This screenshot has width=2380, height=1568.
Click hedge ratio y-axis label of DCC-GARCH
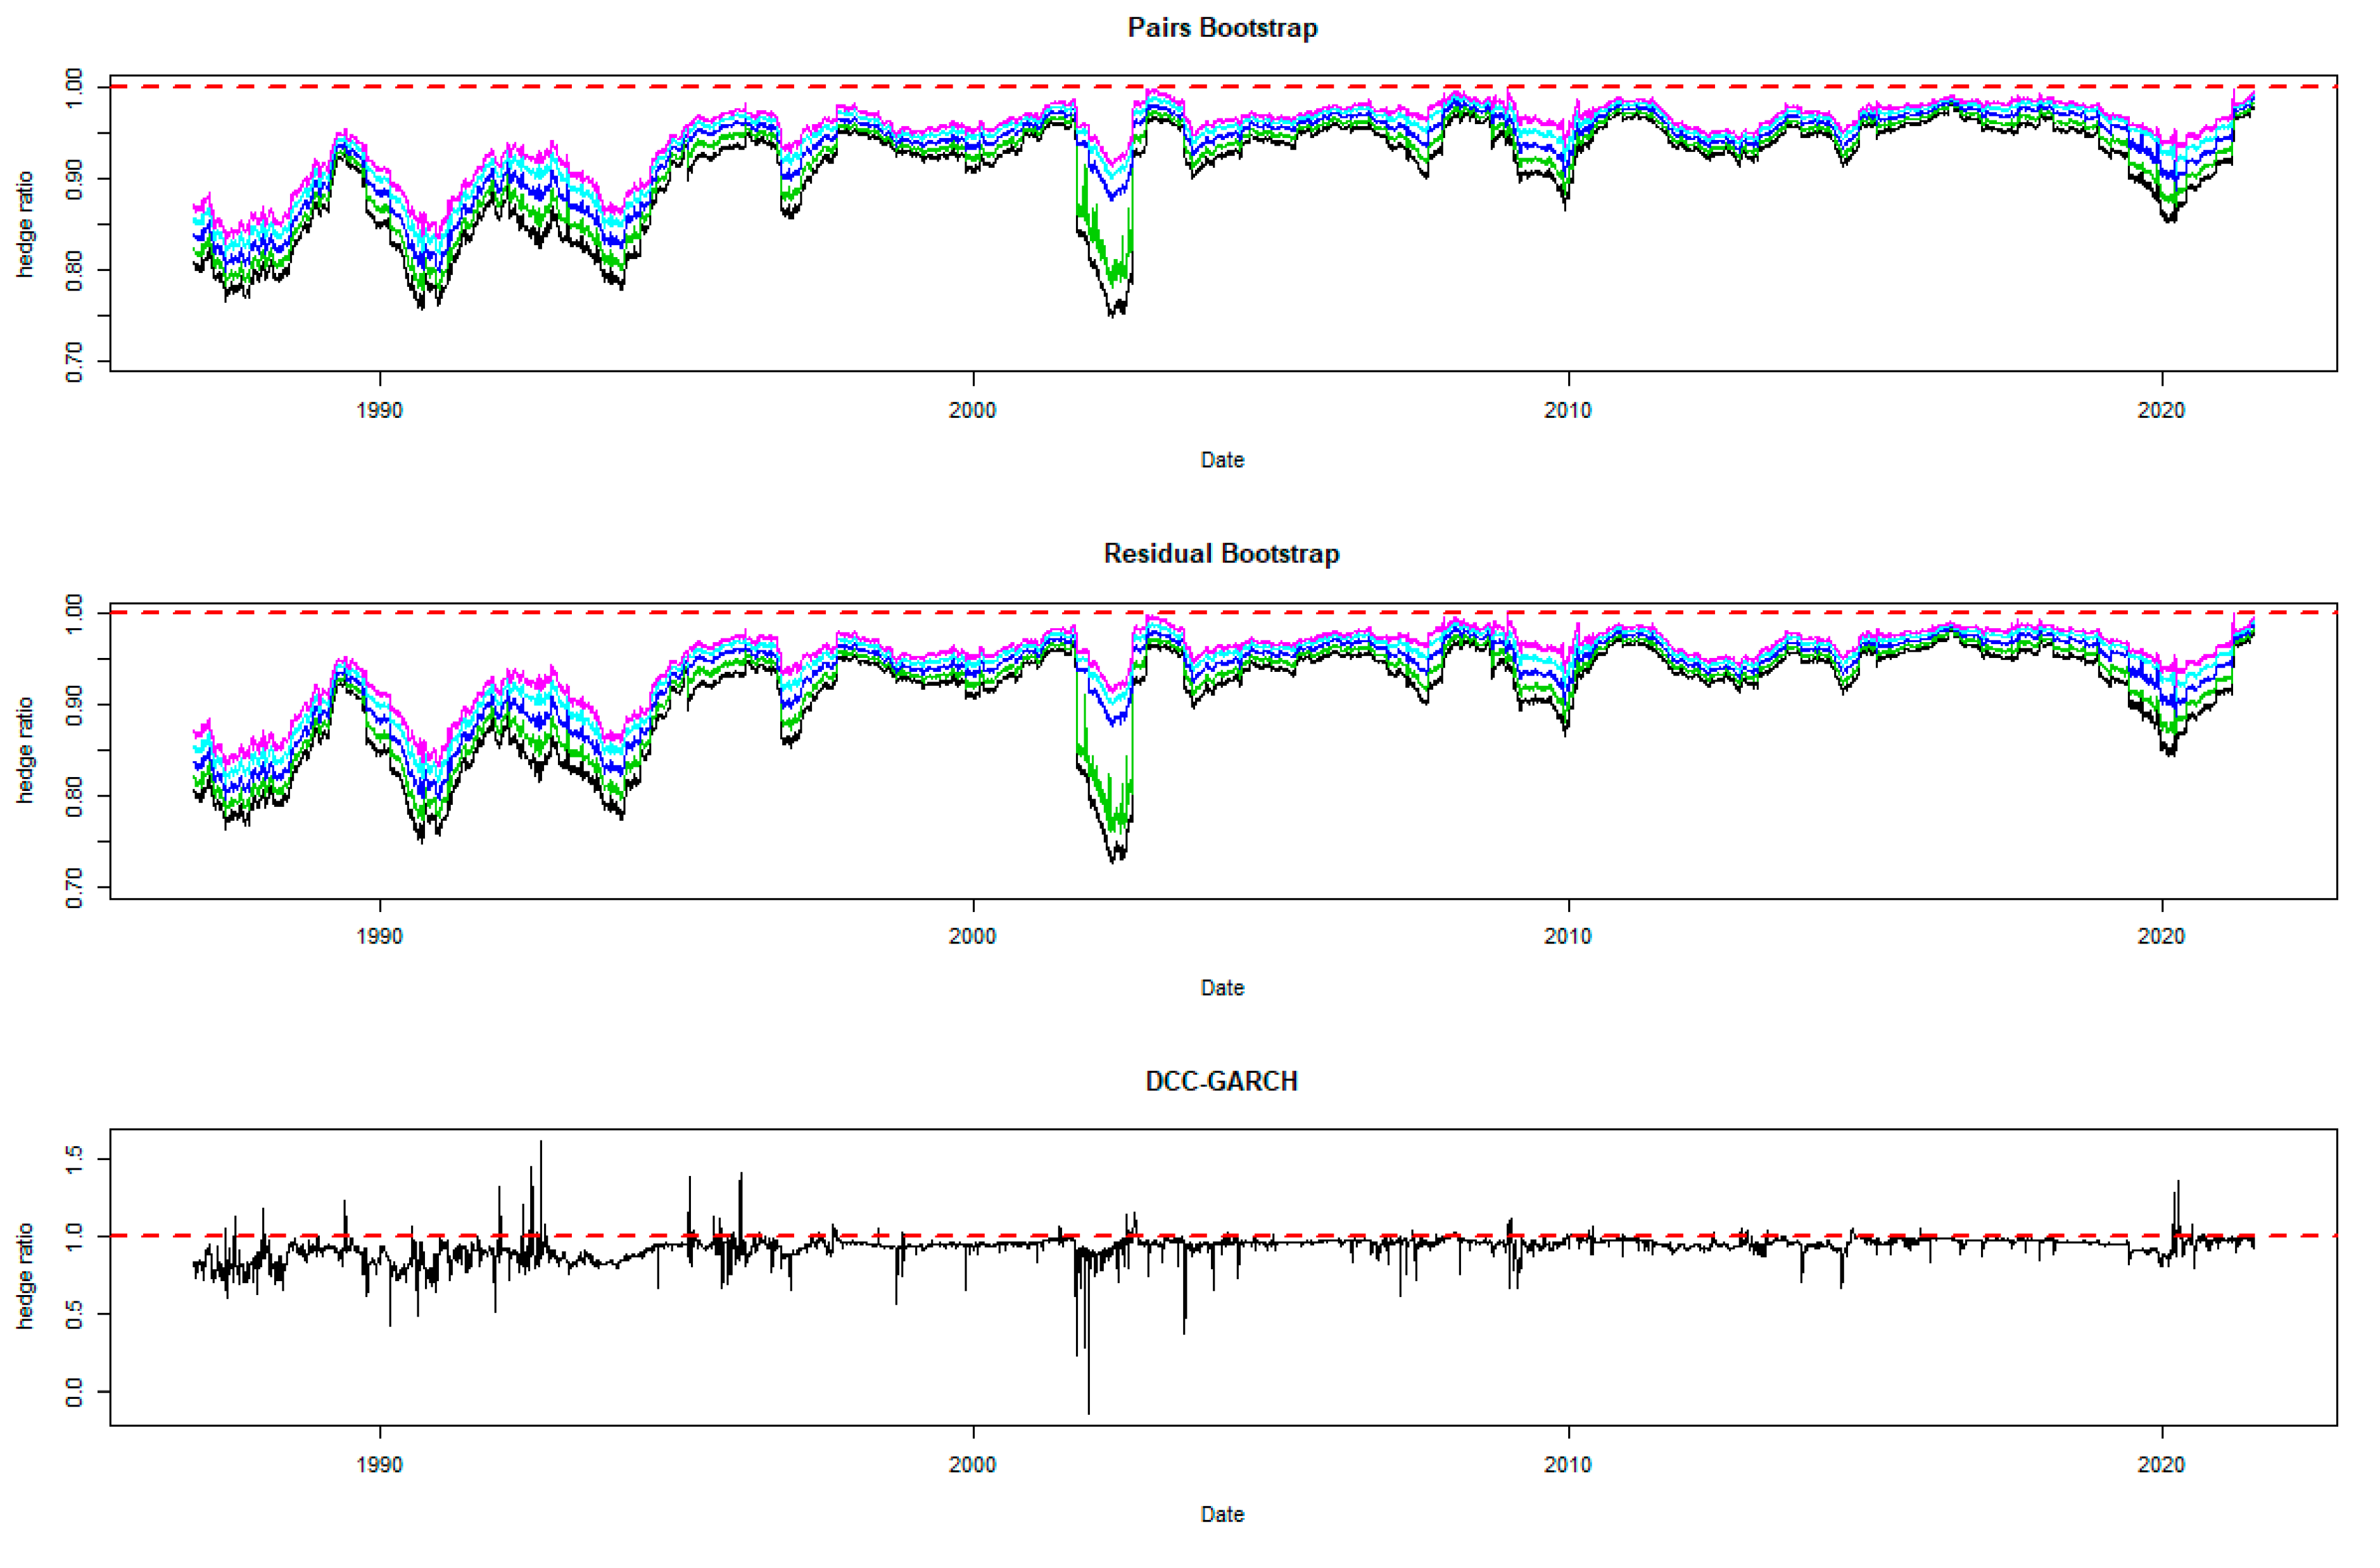click(25, 1277)
